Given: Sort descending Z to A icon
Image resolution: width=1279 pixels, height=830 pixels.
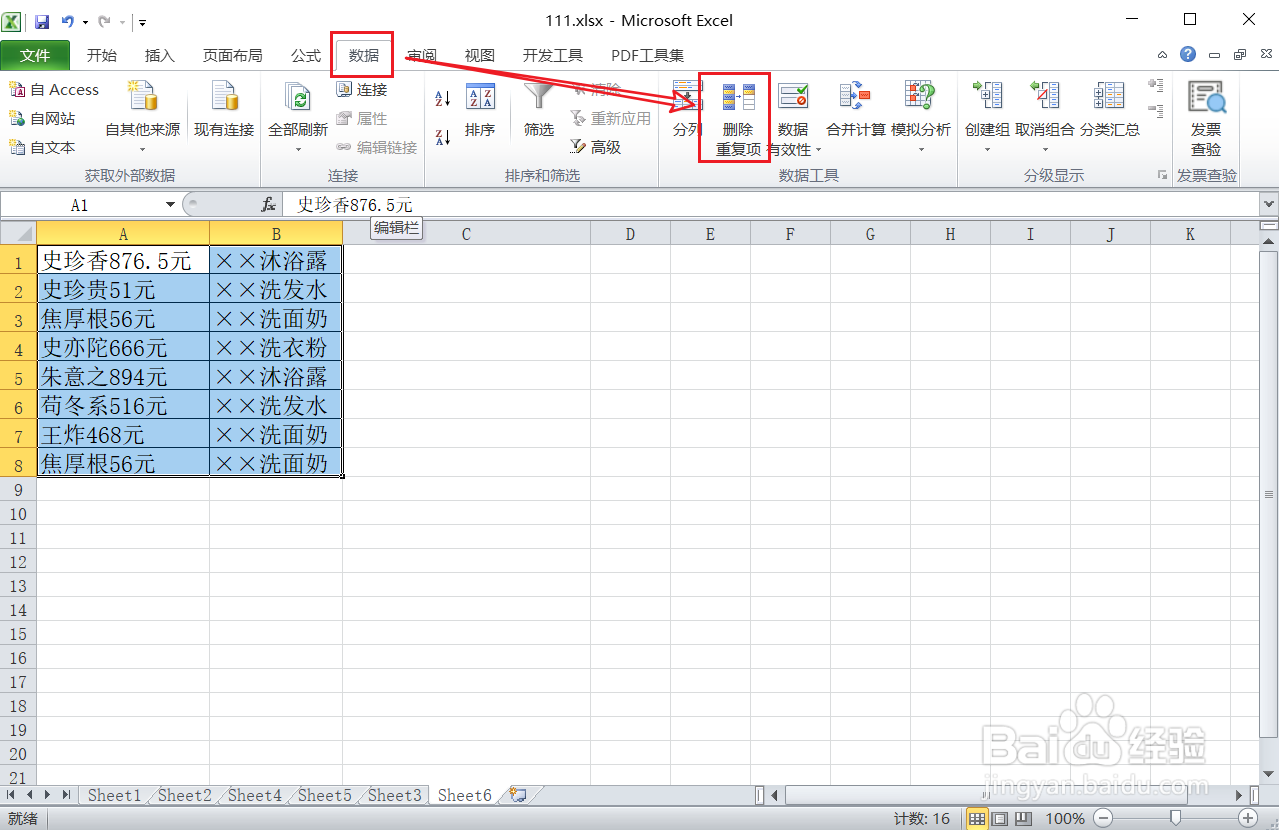Looking at the screenshot, I should point(443,137).
